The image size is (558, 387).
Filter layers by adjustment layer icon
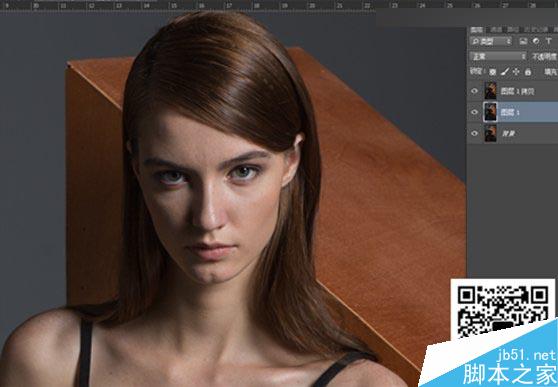point(536,41)
